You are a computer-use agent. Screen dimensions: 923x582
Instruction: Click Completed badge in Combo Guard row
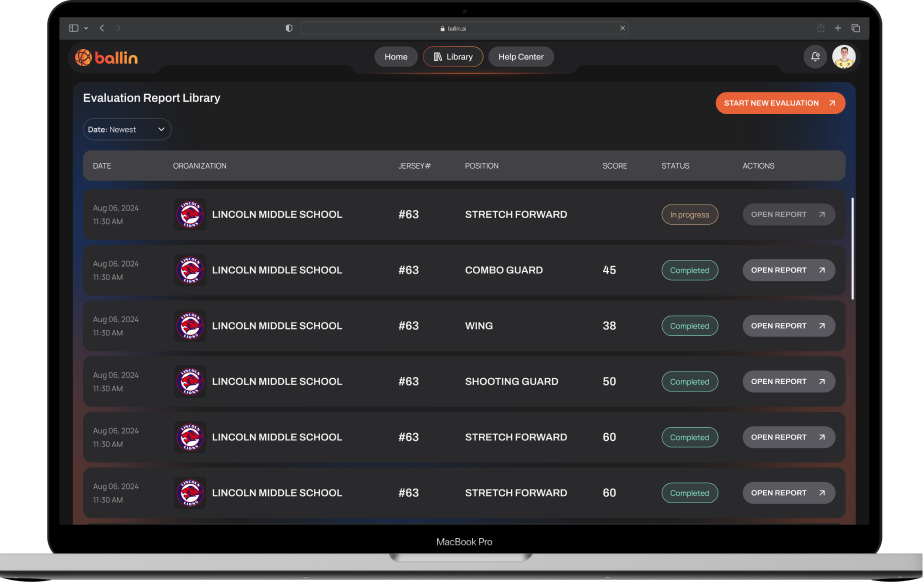689,270
